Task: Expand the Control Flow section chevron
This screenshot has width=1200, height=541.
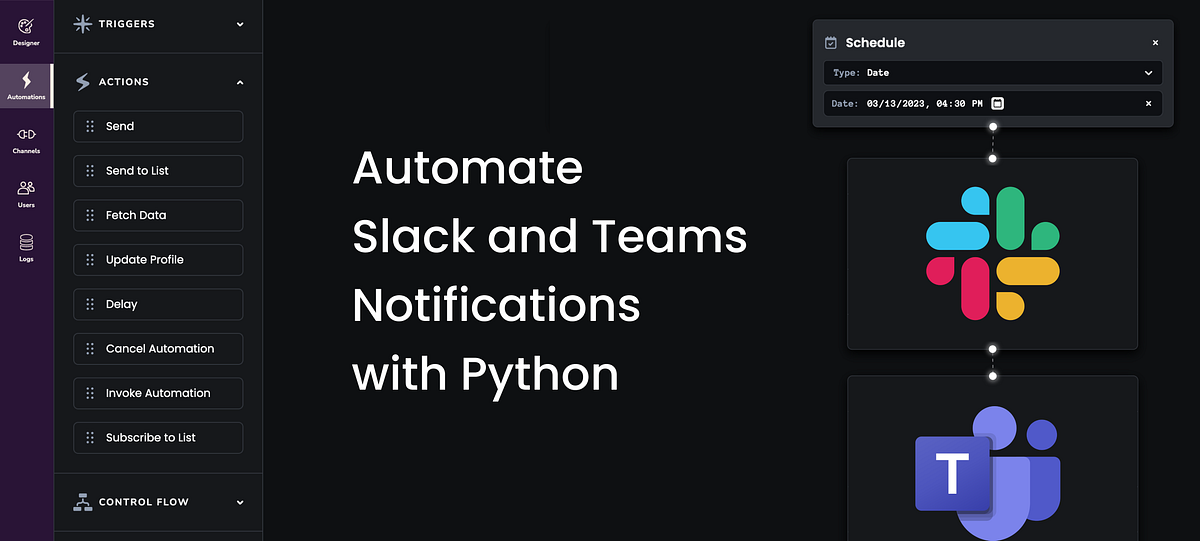Action: [x=240, y=502]
